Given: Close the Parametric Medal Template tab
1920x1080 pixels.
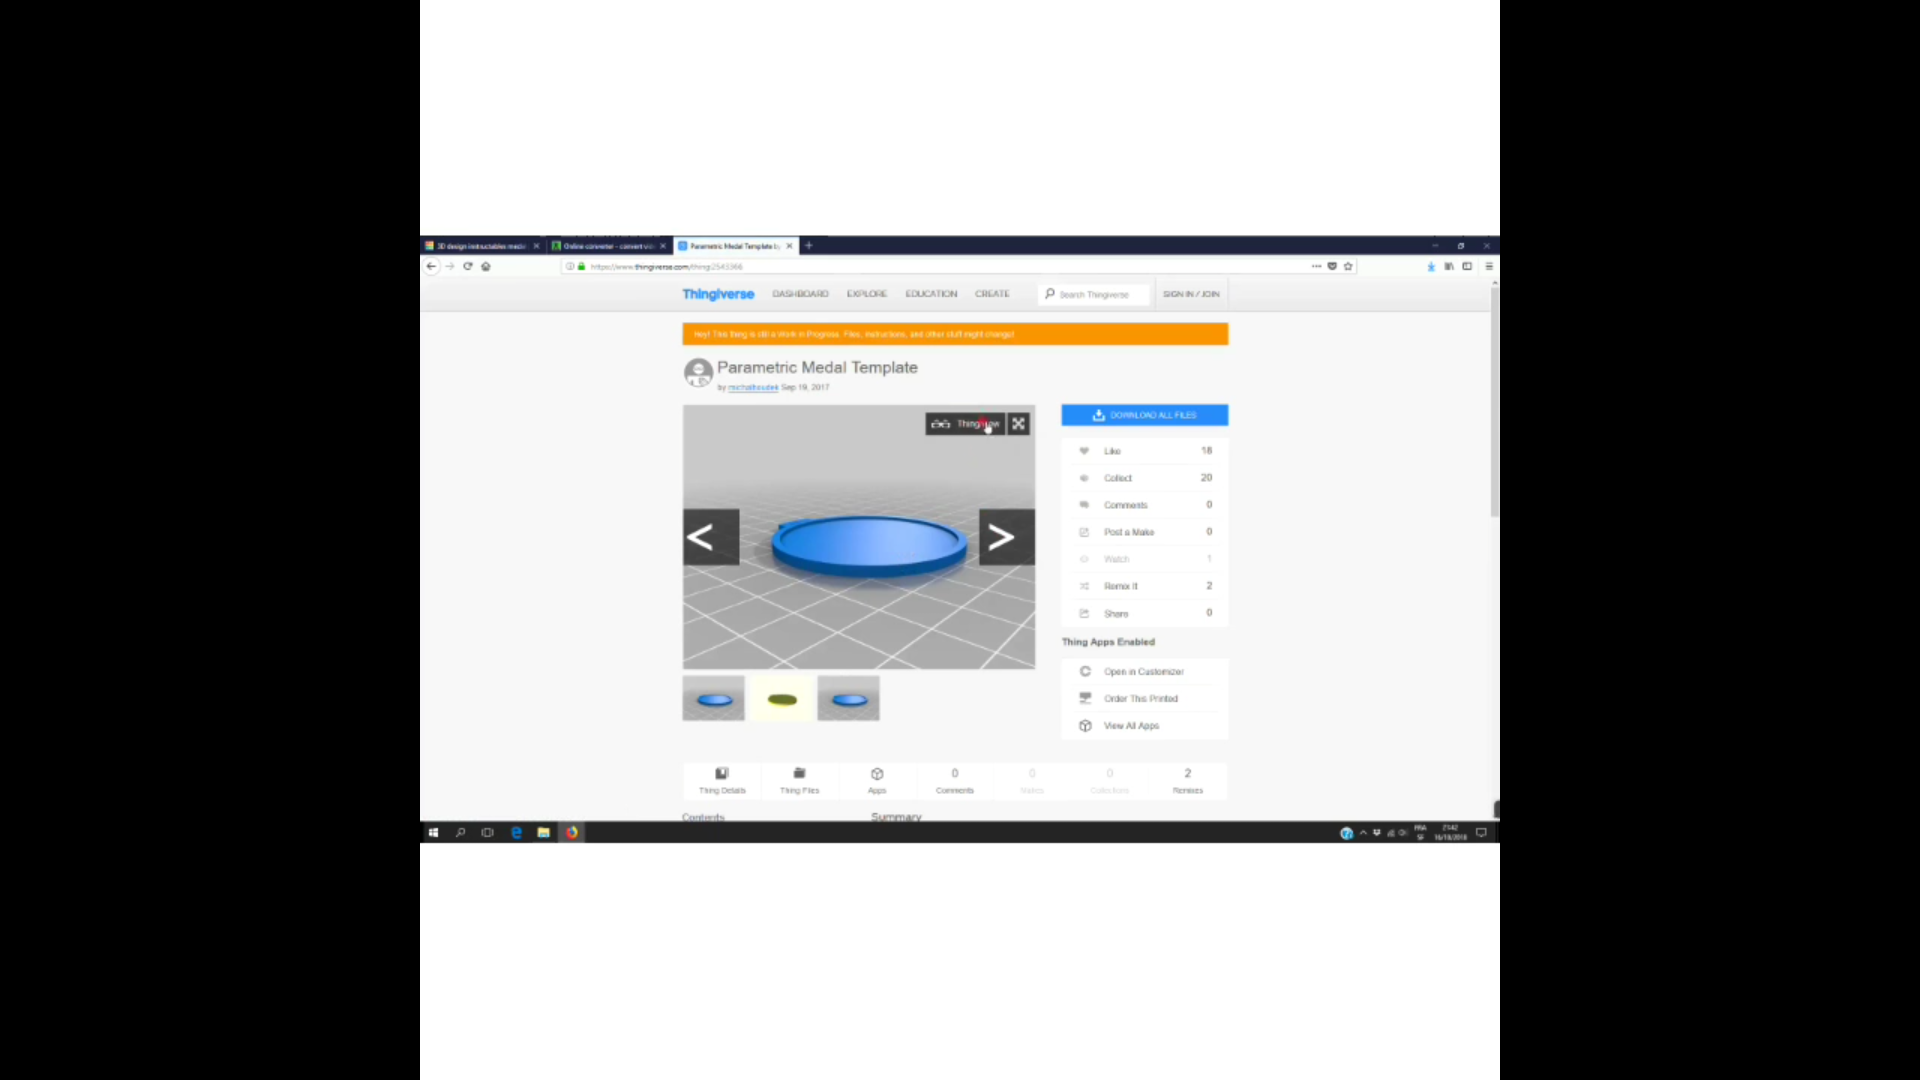Looking at the screenshot, I should coord(789,246).
